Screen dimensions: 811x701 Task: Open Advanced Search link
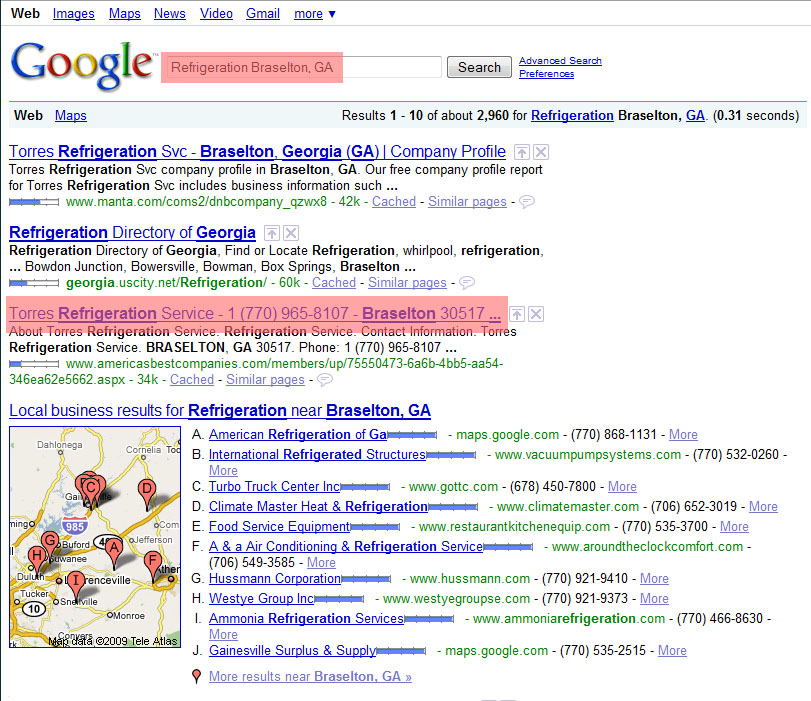[560, 61]
